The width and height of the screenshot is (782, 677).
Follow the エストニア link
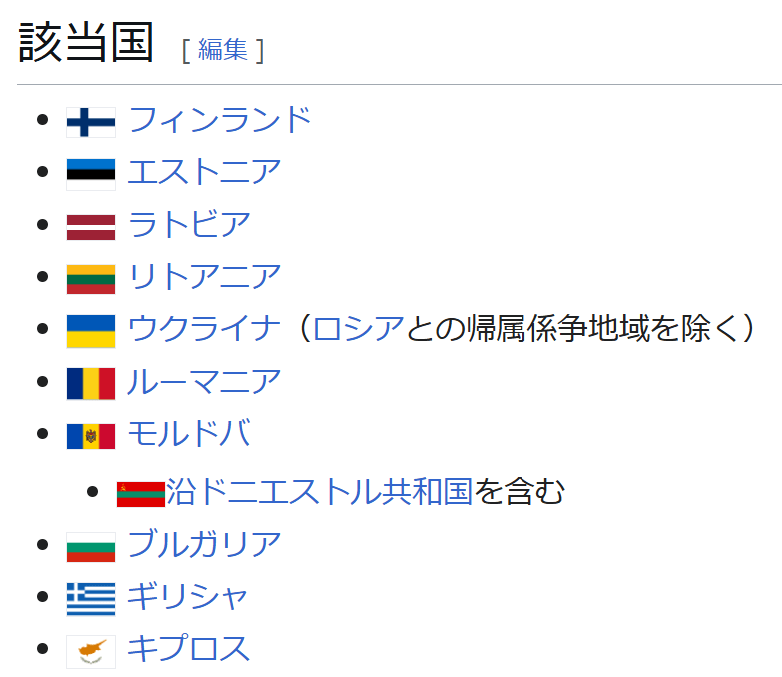[x=204, y=172]
